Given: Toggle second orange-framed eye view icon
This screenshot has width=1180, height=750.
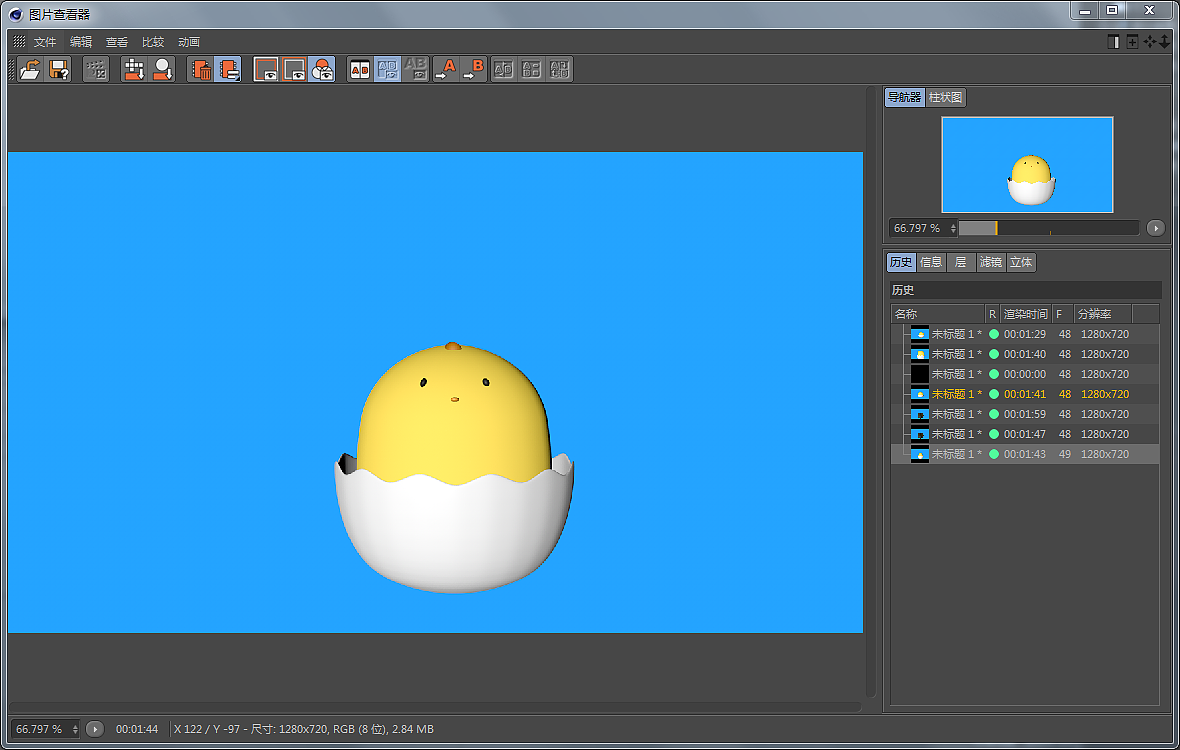Looking at the screenshot, I should 294,69.
